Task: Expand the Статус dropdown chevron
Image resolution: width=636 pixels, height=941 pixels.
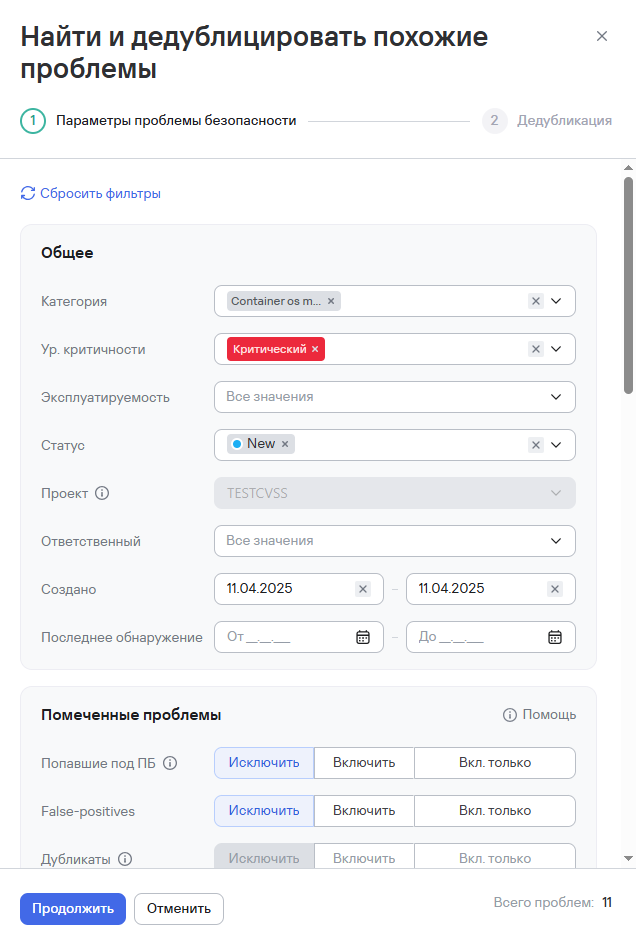Action: pos(556,445)
